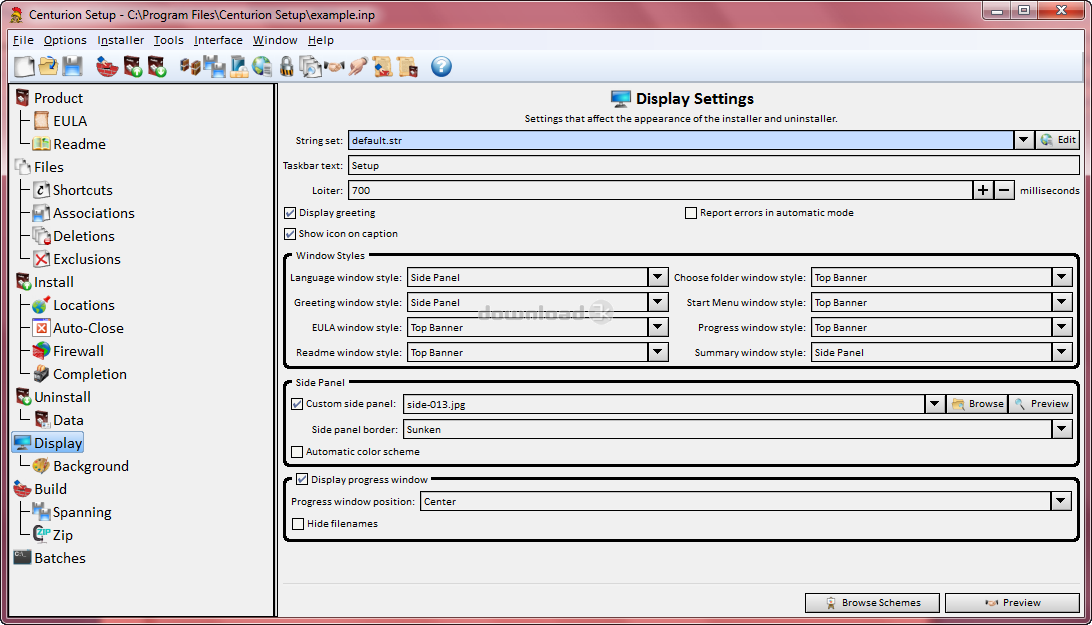The height and width of the screenshot is (625, 1092).
Task: Click the Browse Schemes button
Action: click(873, 603)
